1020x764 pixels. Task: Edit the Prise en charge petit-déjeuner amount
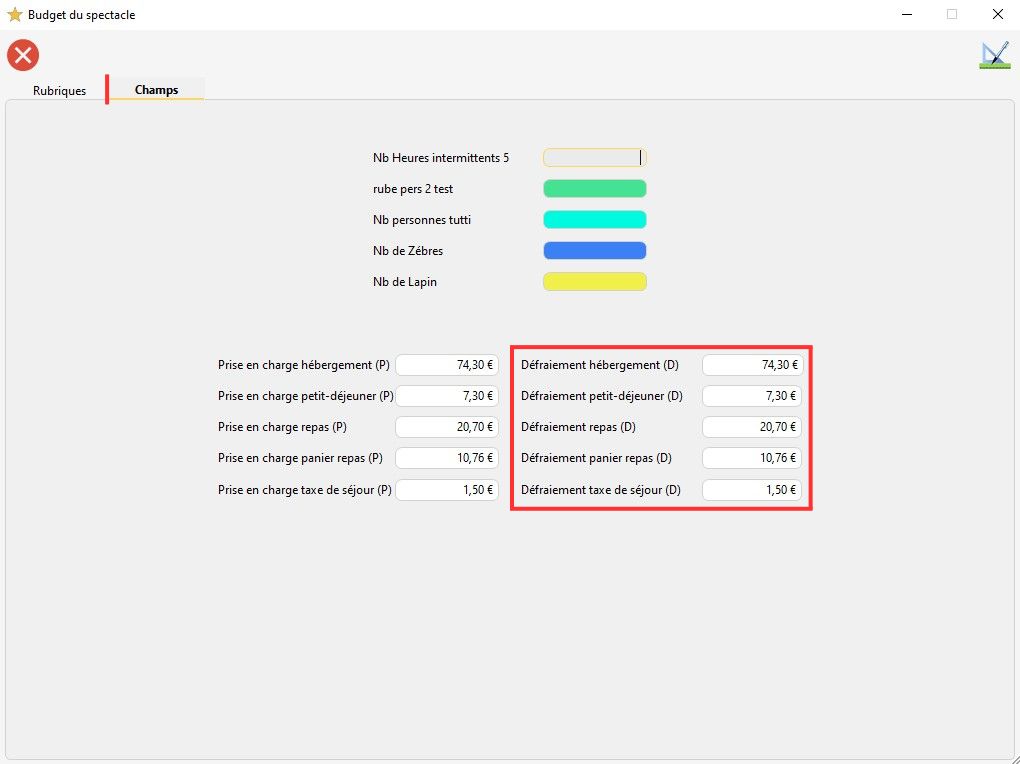pos(447,396)
